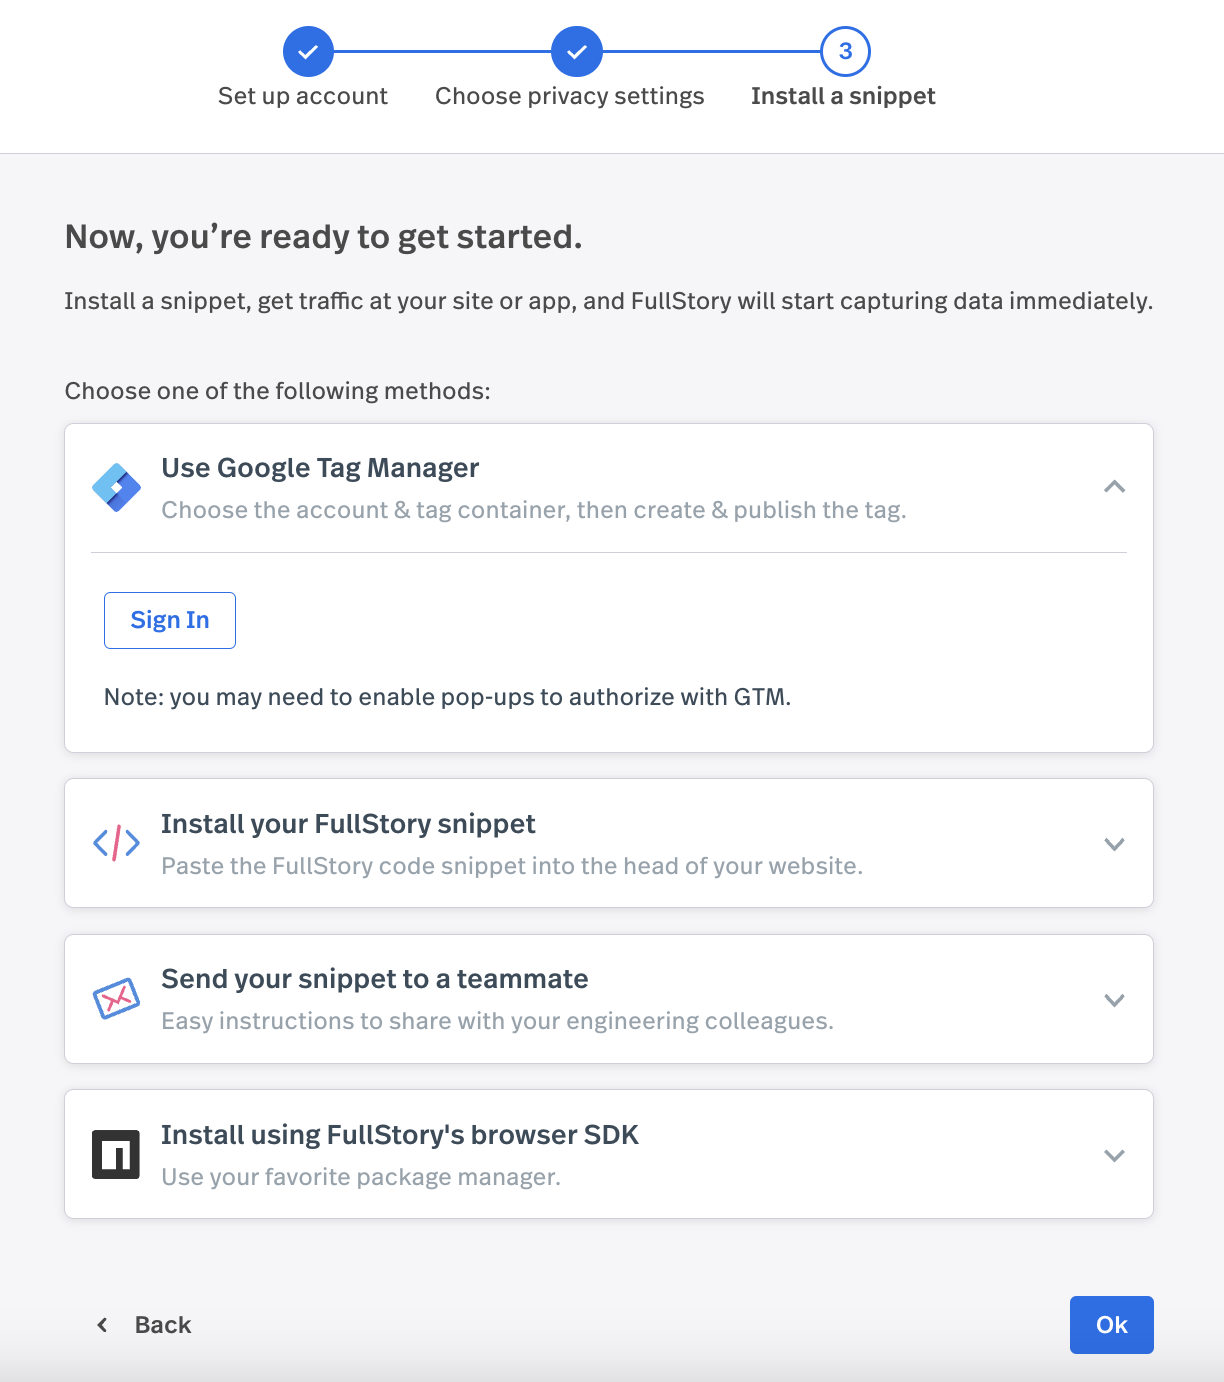This screenshot has height=1382, width=1224.
Task: Expand the Install your FullStory snippet section
Action: [x=1114, y=843]
